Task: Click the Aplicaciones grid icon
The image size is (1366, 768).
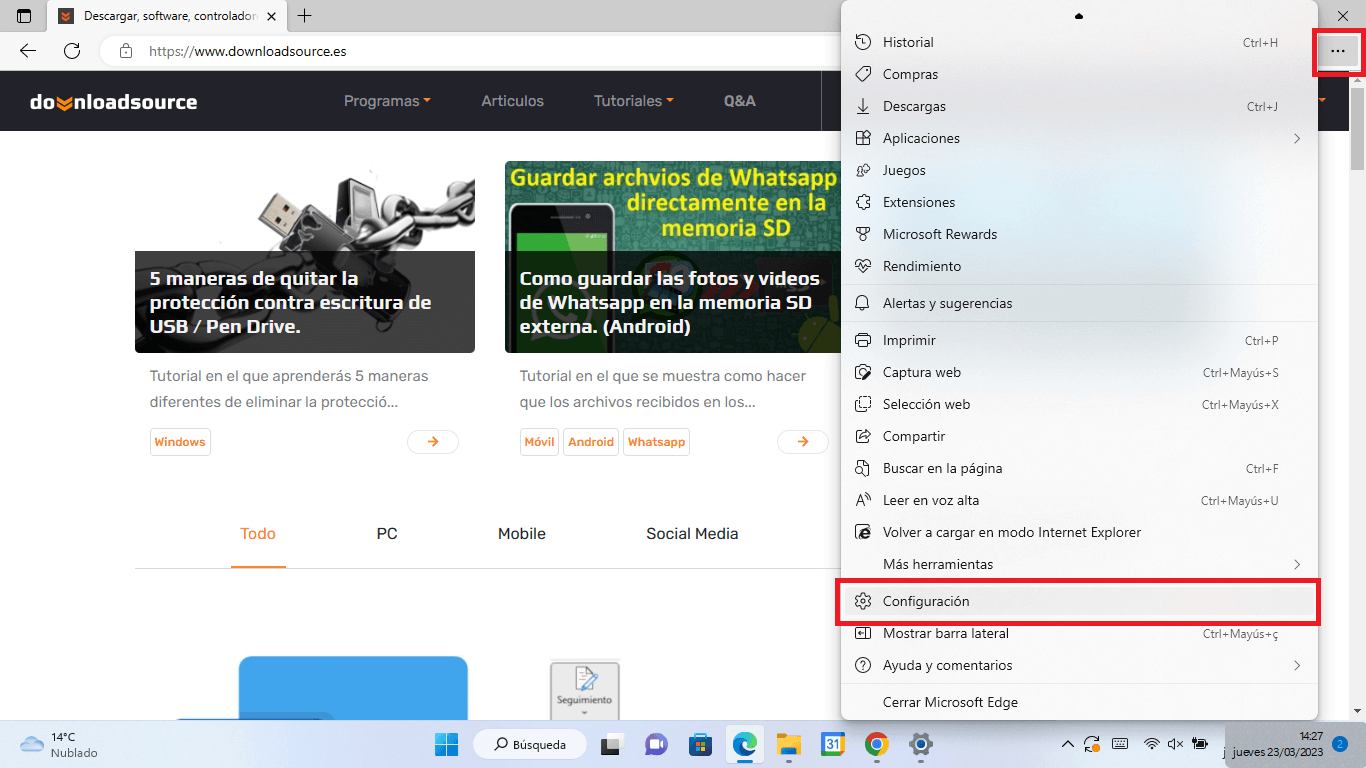Action: coord(864,138)
